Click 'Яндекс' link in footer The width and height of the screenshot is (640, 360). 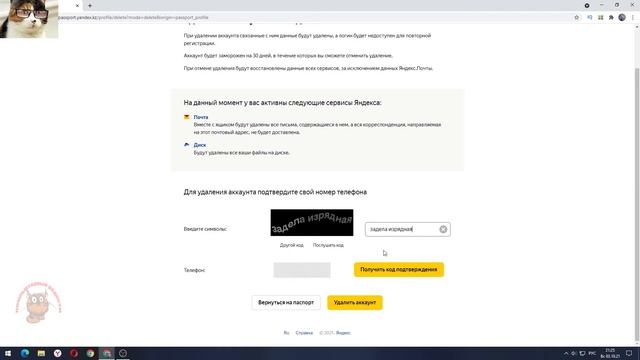pos(343,333)
